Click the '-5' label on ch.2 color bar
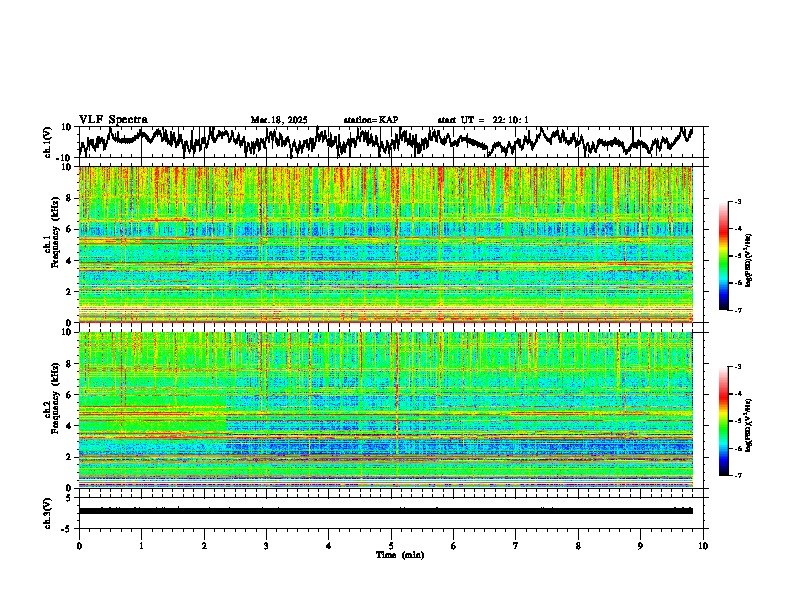 pyautogui.click(x=738, y=421)
